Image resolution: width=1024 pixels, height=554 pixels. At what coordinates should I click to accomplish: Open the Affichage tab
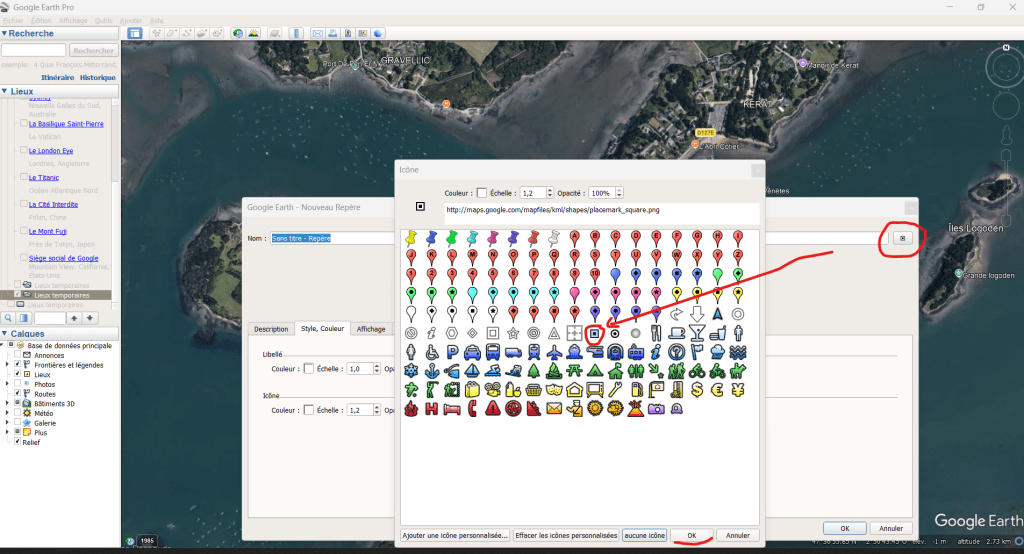click(371, 329)
